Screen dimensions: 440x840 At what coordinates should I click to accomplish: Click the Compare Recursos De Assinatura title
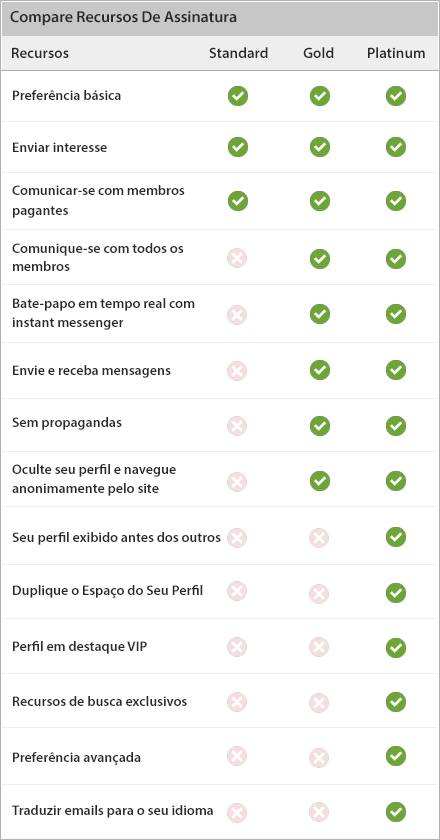click(x=124, y=18)
